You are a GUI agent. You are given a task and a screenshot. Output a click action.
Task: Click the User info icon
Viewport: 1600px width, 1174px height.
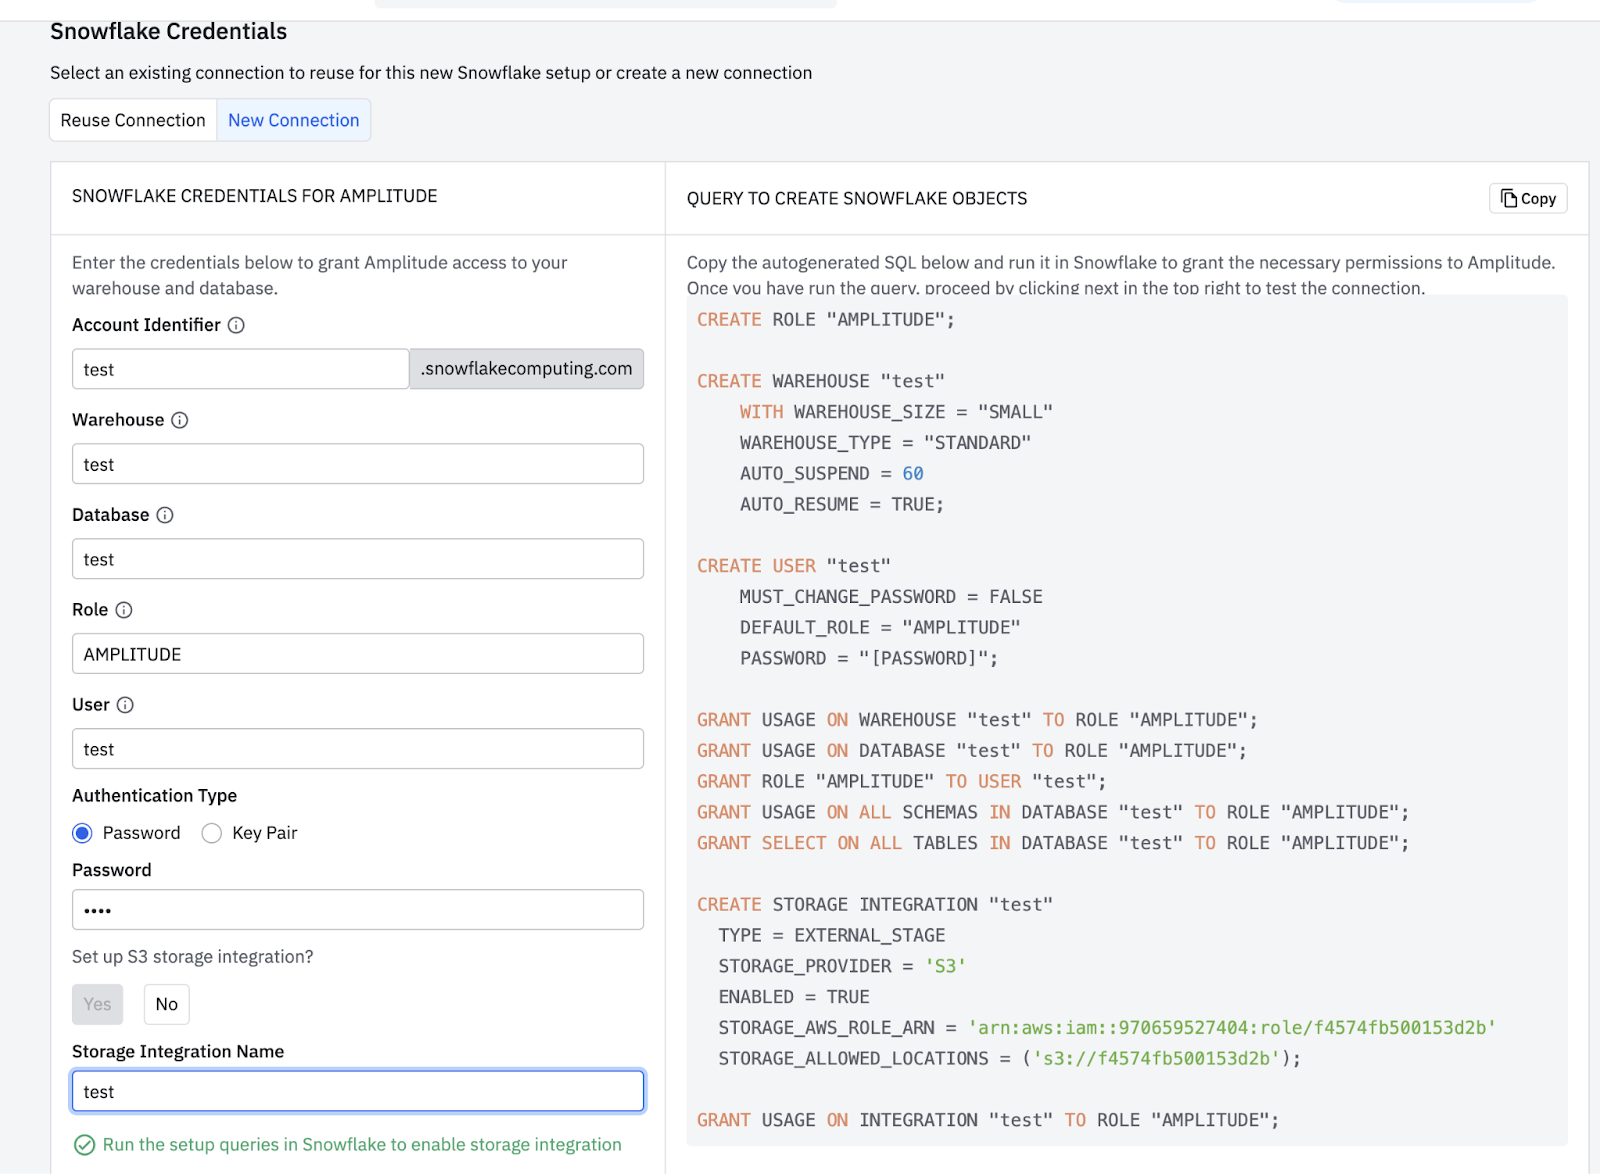pyautogui.click(x=125, y=705)
